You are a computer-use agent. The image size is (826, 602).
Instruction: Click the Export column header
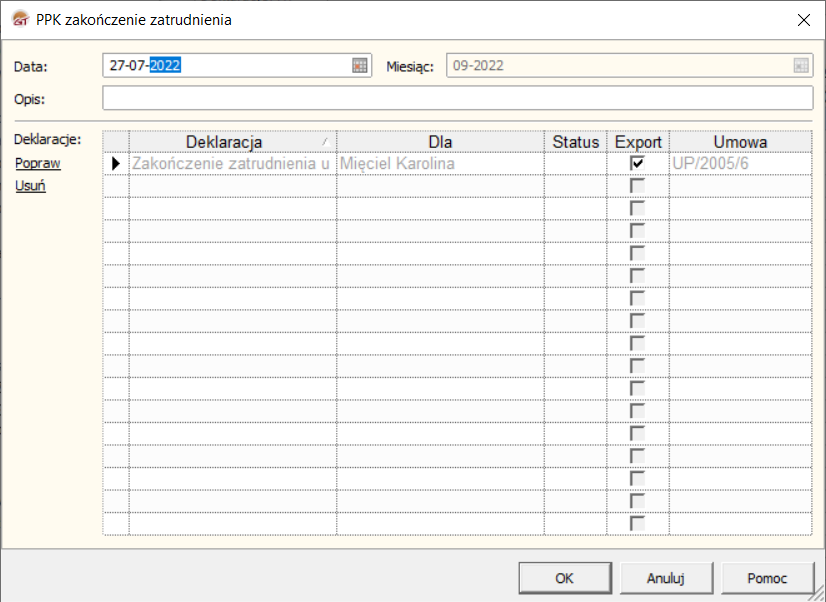638,142
